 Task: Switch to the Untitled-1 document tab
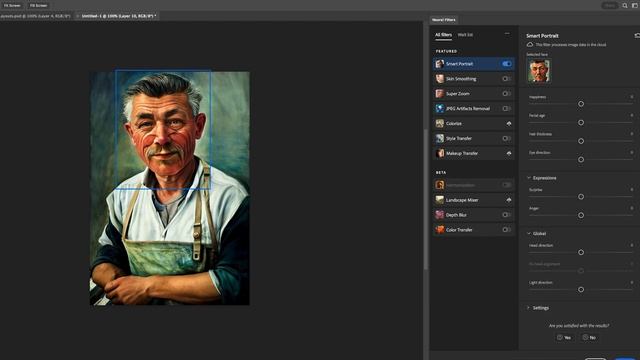[x=119, y=16]
